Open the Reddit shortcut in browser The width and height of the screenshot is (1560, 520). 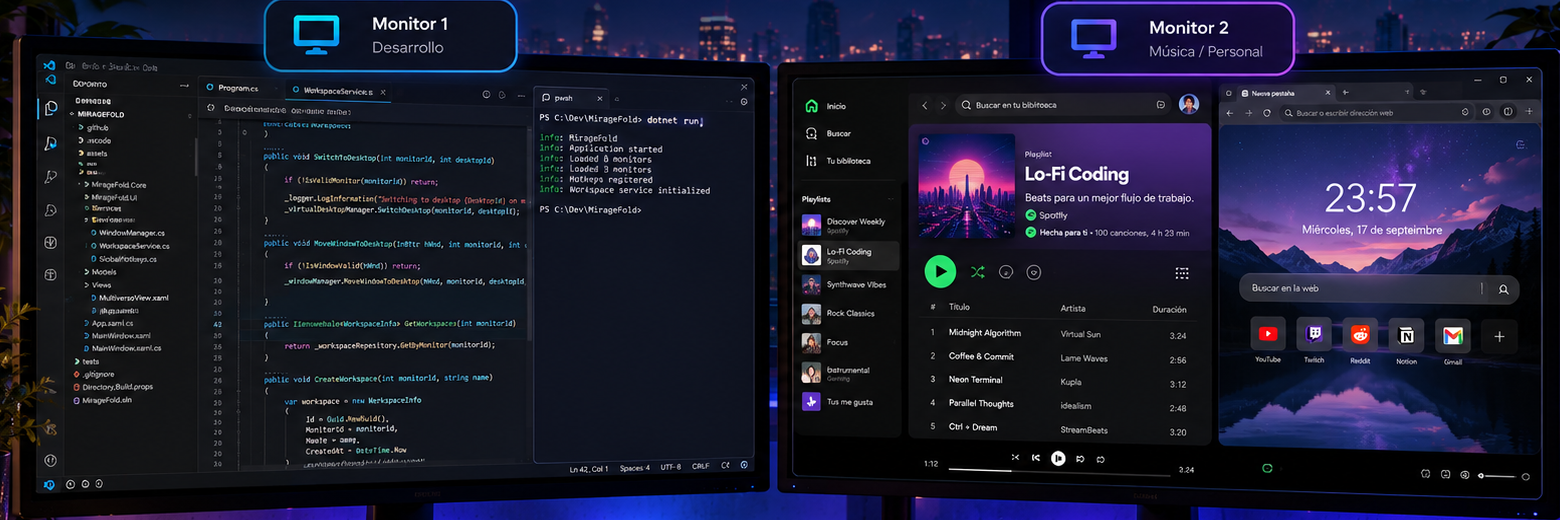[1360, 335]
